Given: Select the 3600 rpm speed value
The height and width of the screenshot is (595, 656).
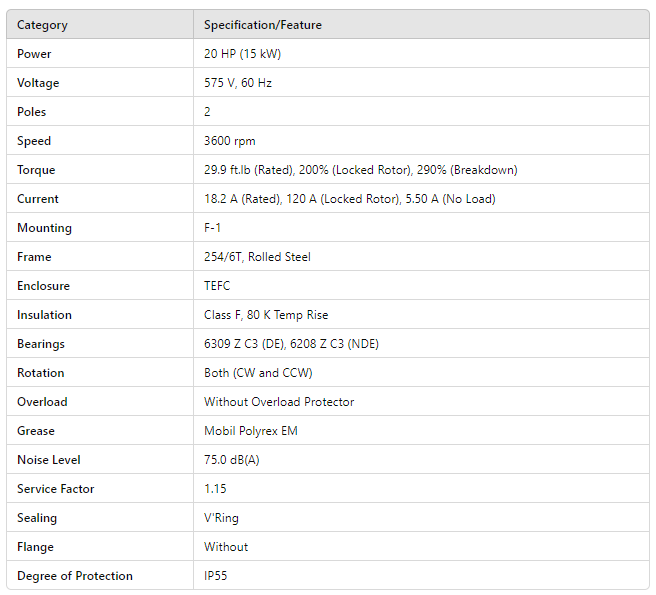Looking at the screenshot, I should [x=228, y=141].
